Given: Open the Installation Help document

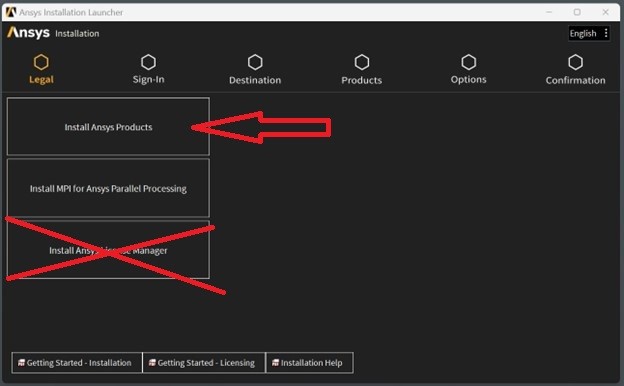Looking at the screenshot, I should (309, 363).
